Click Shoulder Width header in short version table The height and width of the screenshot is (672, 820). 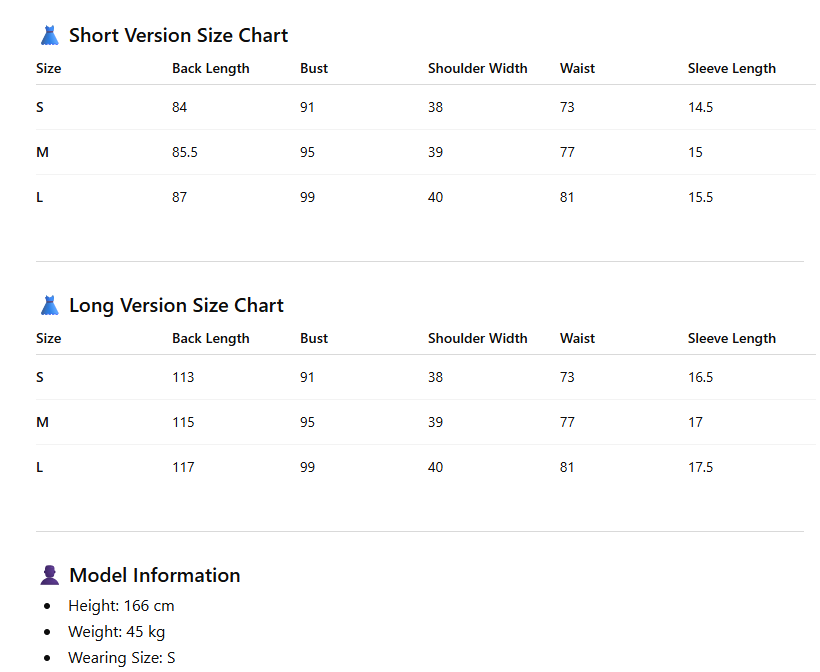(x=477, y=69)
